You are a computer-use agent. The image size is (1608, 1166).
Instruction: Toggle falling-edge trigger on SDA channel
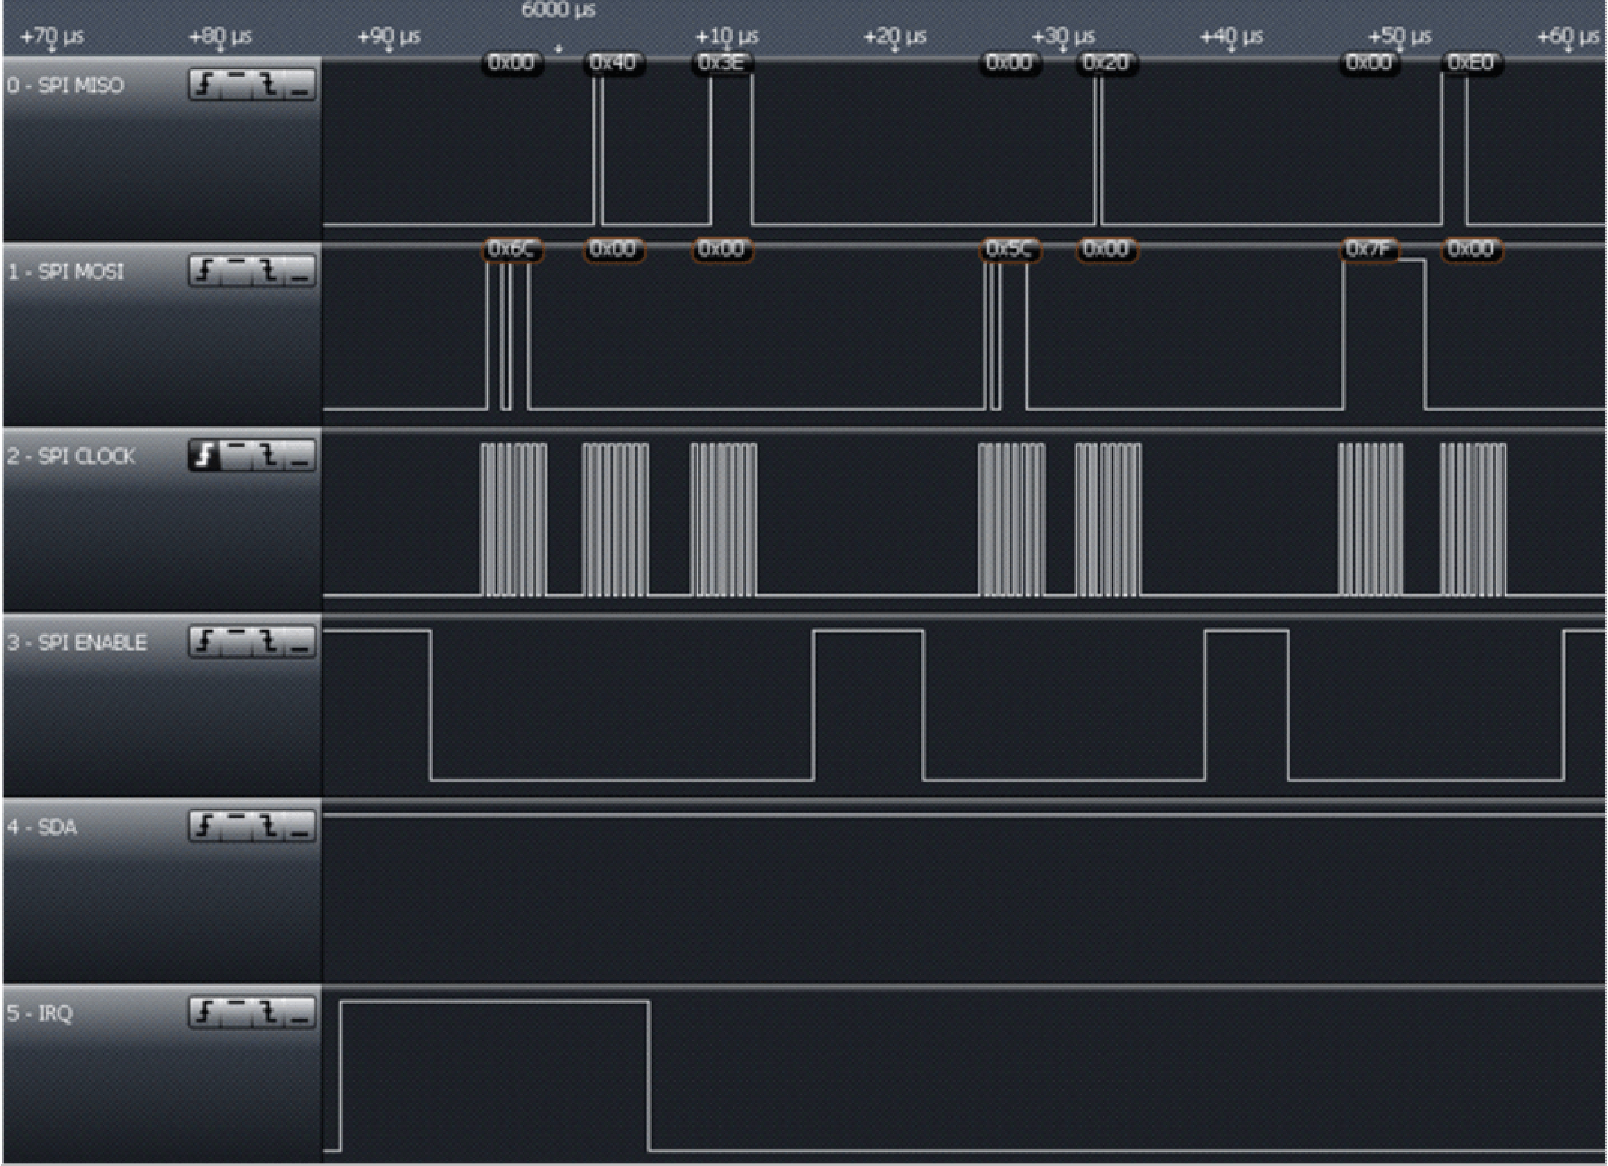click(x=268, y=826)
